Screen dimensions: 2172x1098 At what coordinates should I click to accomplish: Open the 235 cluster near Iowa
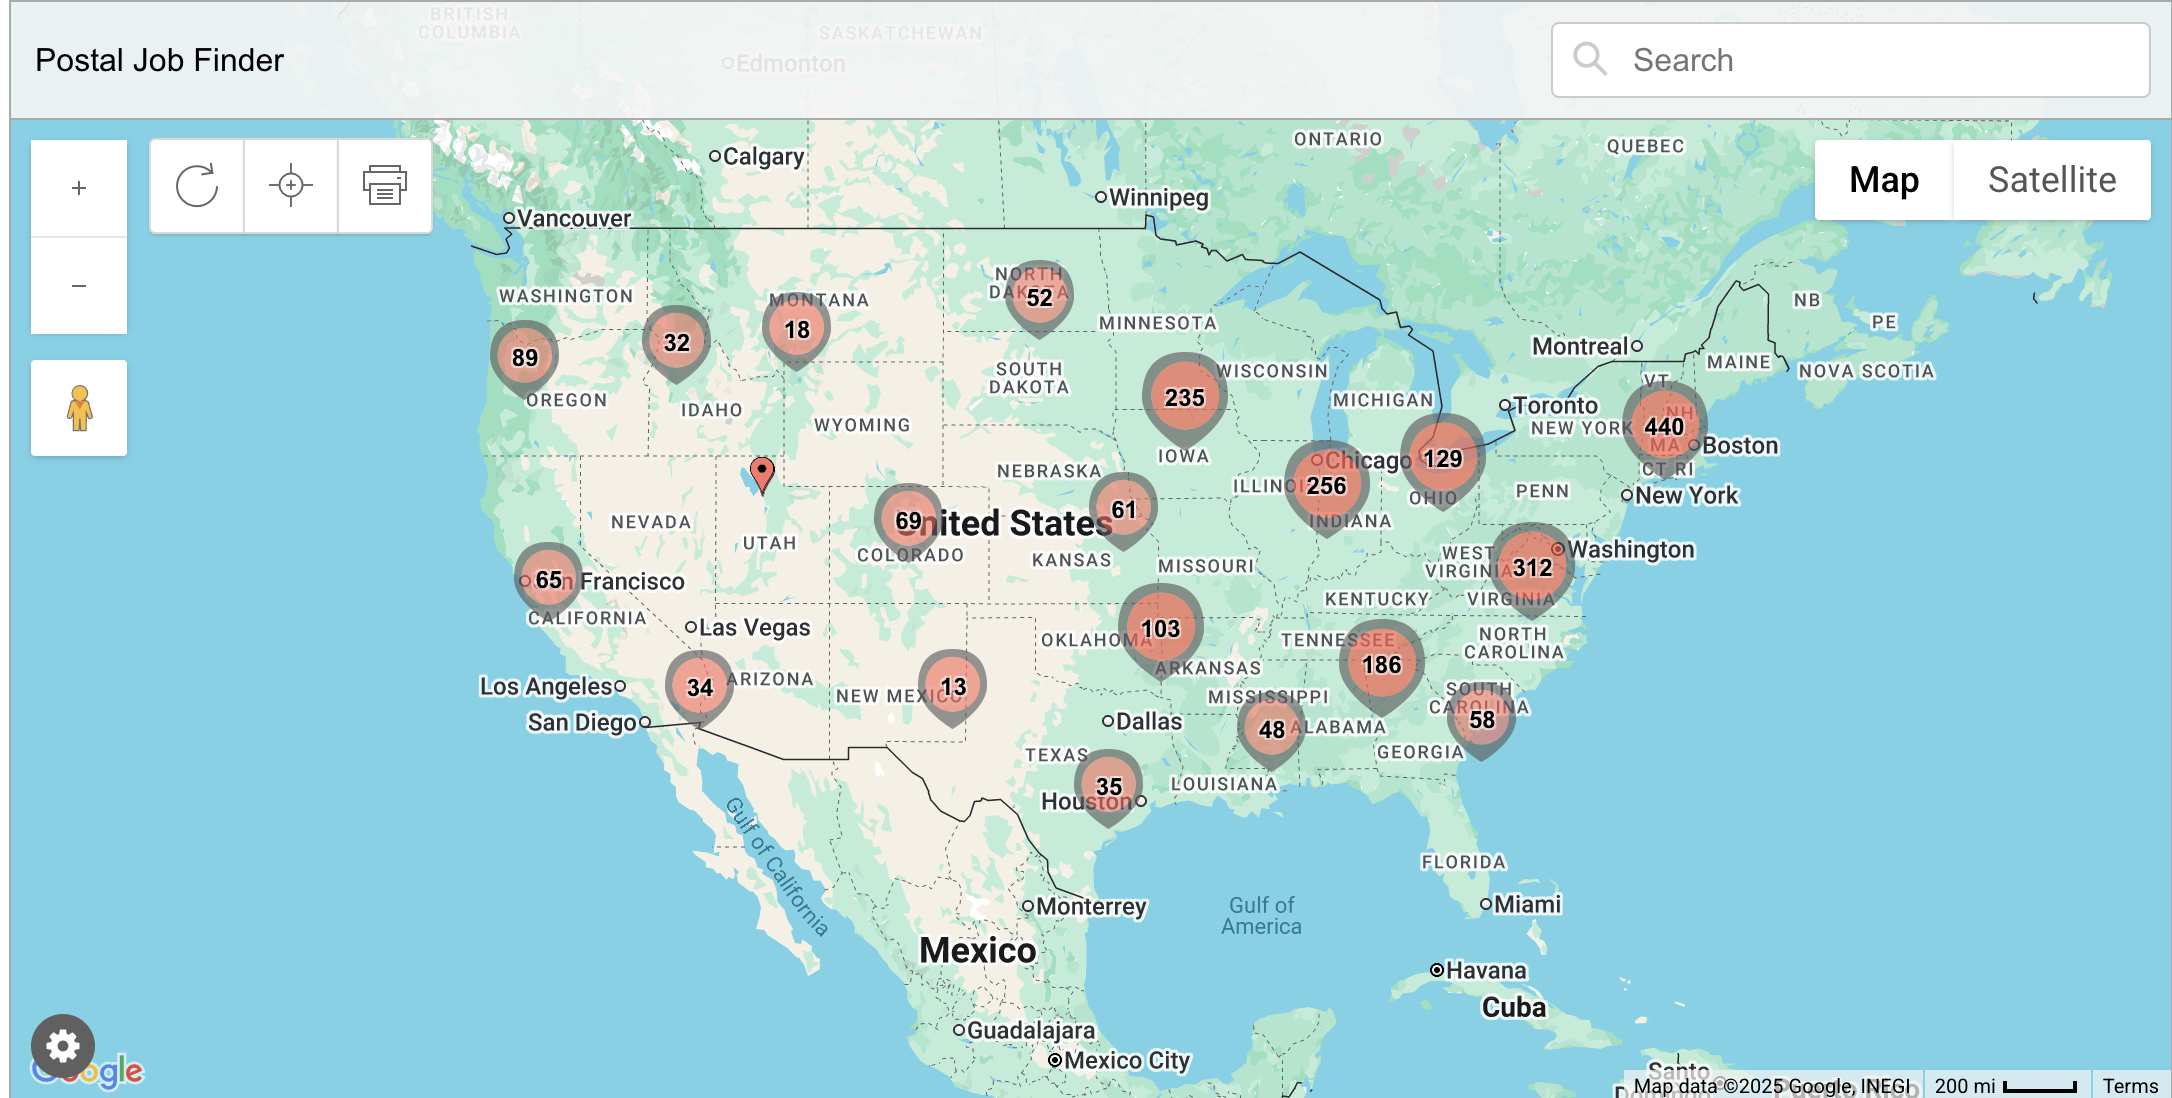pyautogui.click(x=1184, y=398)
